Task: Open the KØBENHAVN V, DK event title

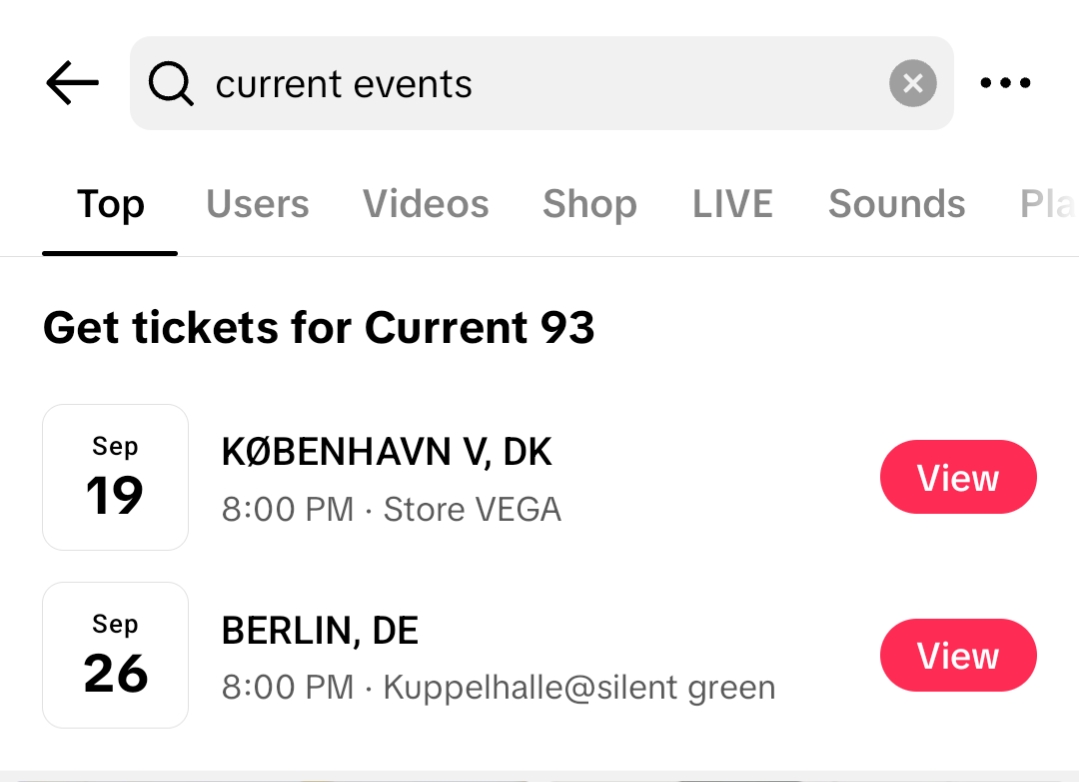Action: 386,453
